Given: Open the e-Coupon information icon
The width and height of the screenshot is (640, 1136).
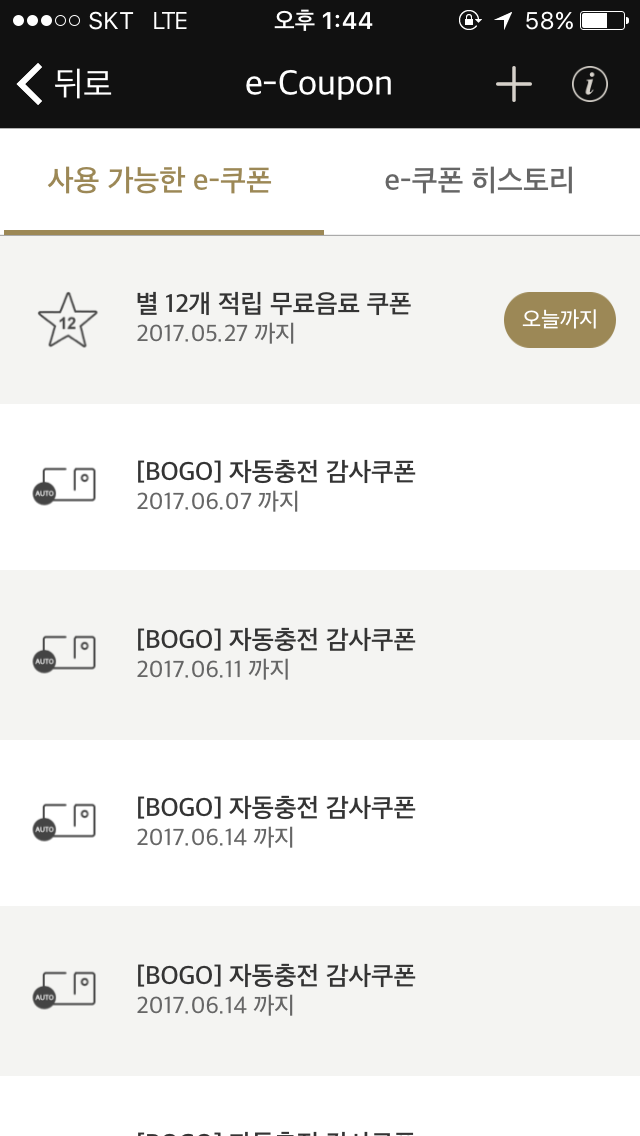Looking at the screenshot, I should (590, 85).
